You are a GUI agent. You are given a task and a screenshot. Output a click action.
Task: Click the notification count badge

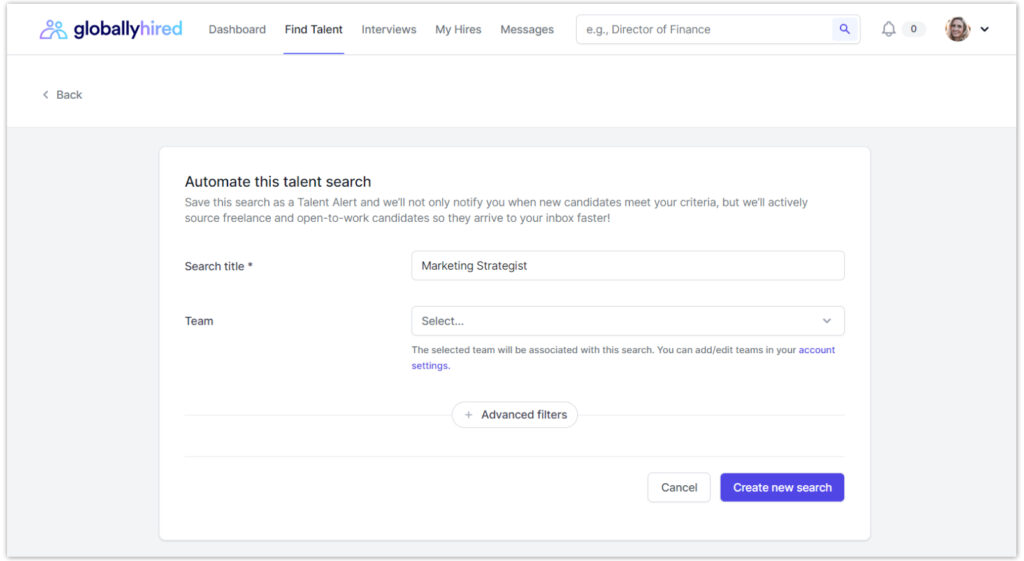(913, 30)
